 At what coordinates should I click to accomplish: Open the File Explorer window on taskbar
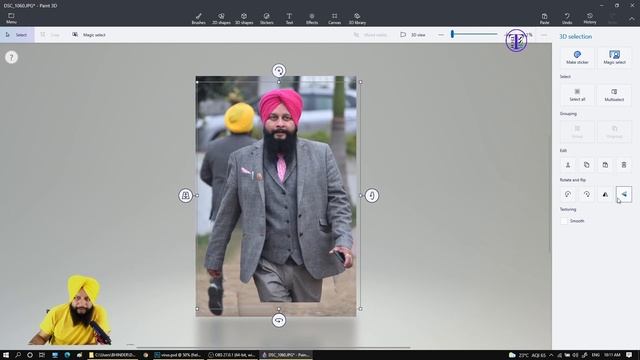(x=112, y=355)
